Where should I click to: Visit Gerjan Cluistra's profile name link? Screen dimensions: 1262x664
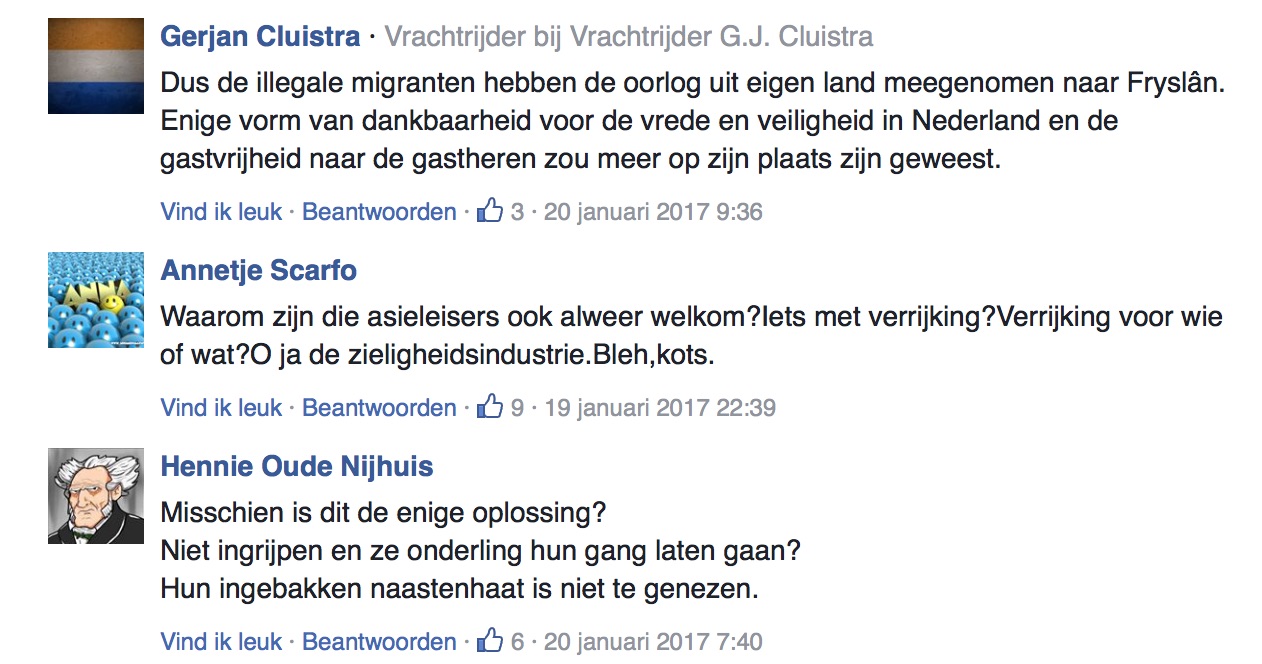point(260,37)
